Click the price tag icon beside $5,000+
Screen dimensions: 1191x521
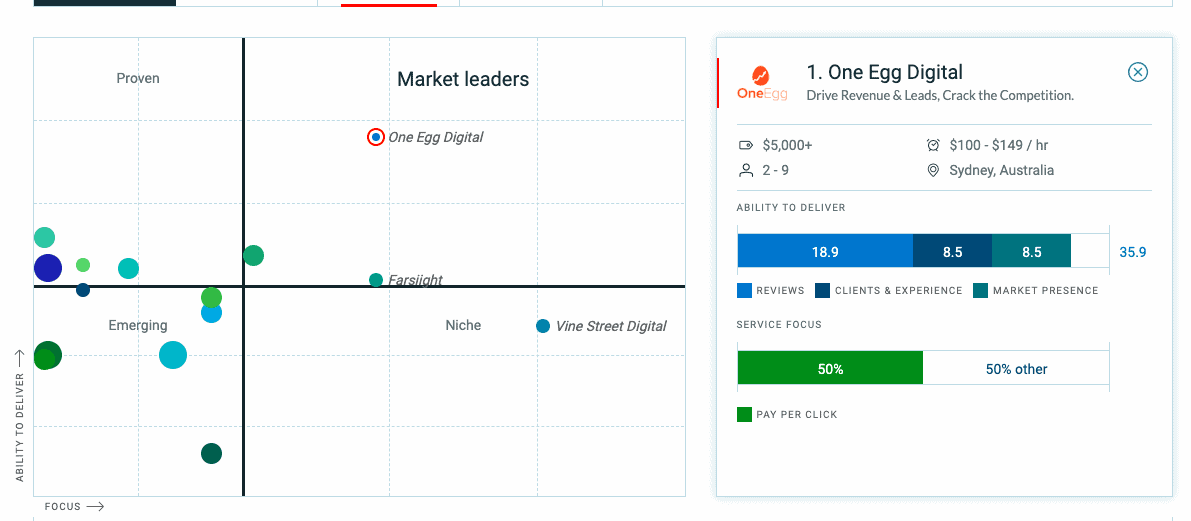[746, 145]
